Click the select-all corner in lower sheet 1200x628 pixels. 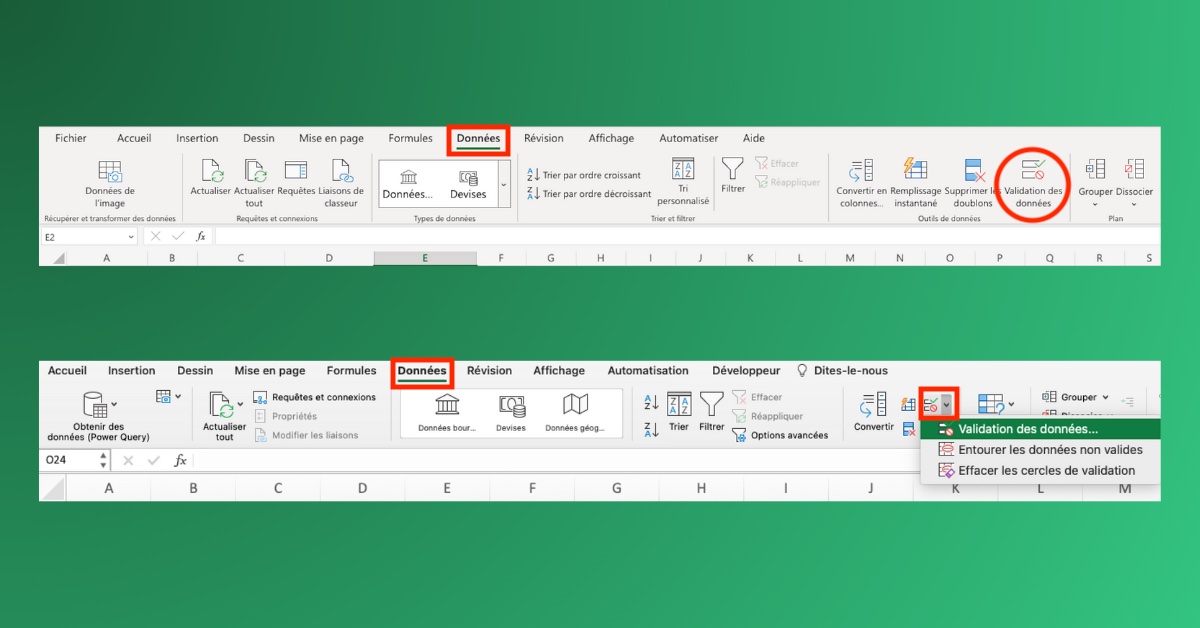click(x=52, y=488)
